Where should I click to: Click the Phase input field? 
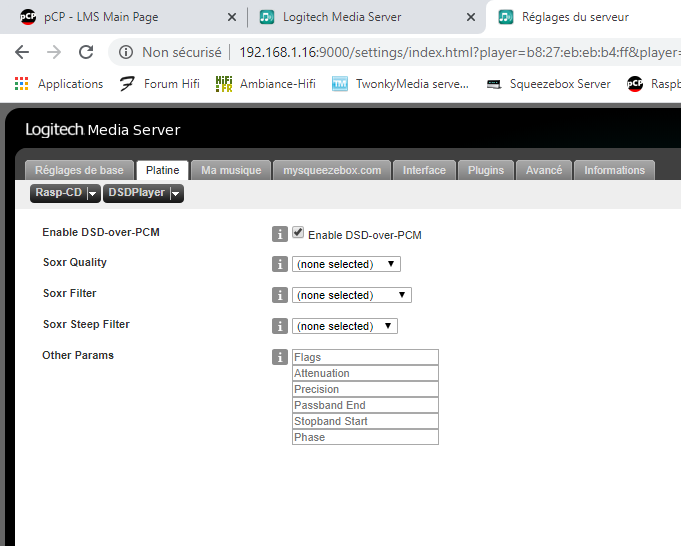365,437
